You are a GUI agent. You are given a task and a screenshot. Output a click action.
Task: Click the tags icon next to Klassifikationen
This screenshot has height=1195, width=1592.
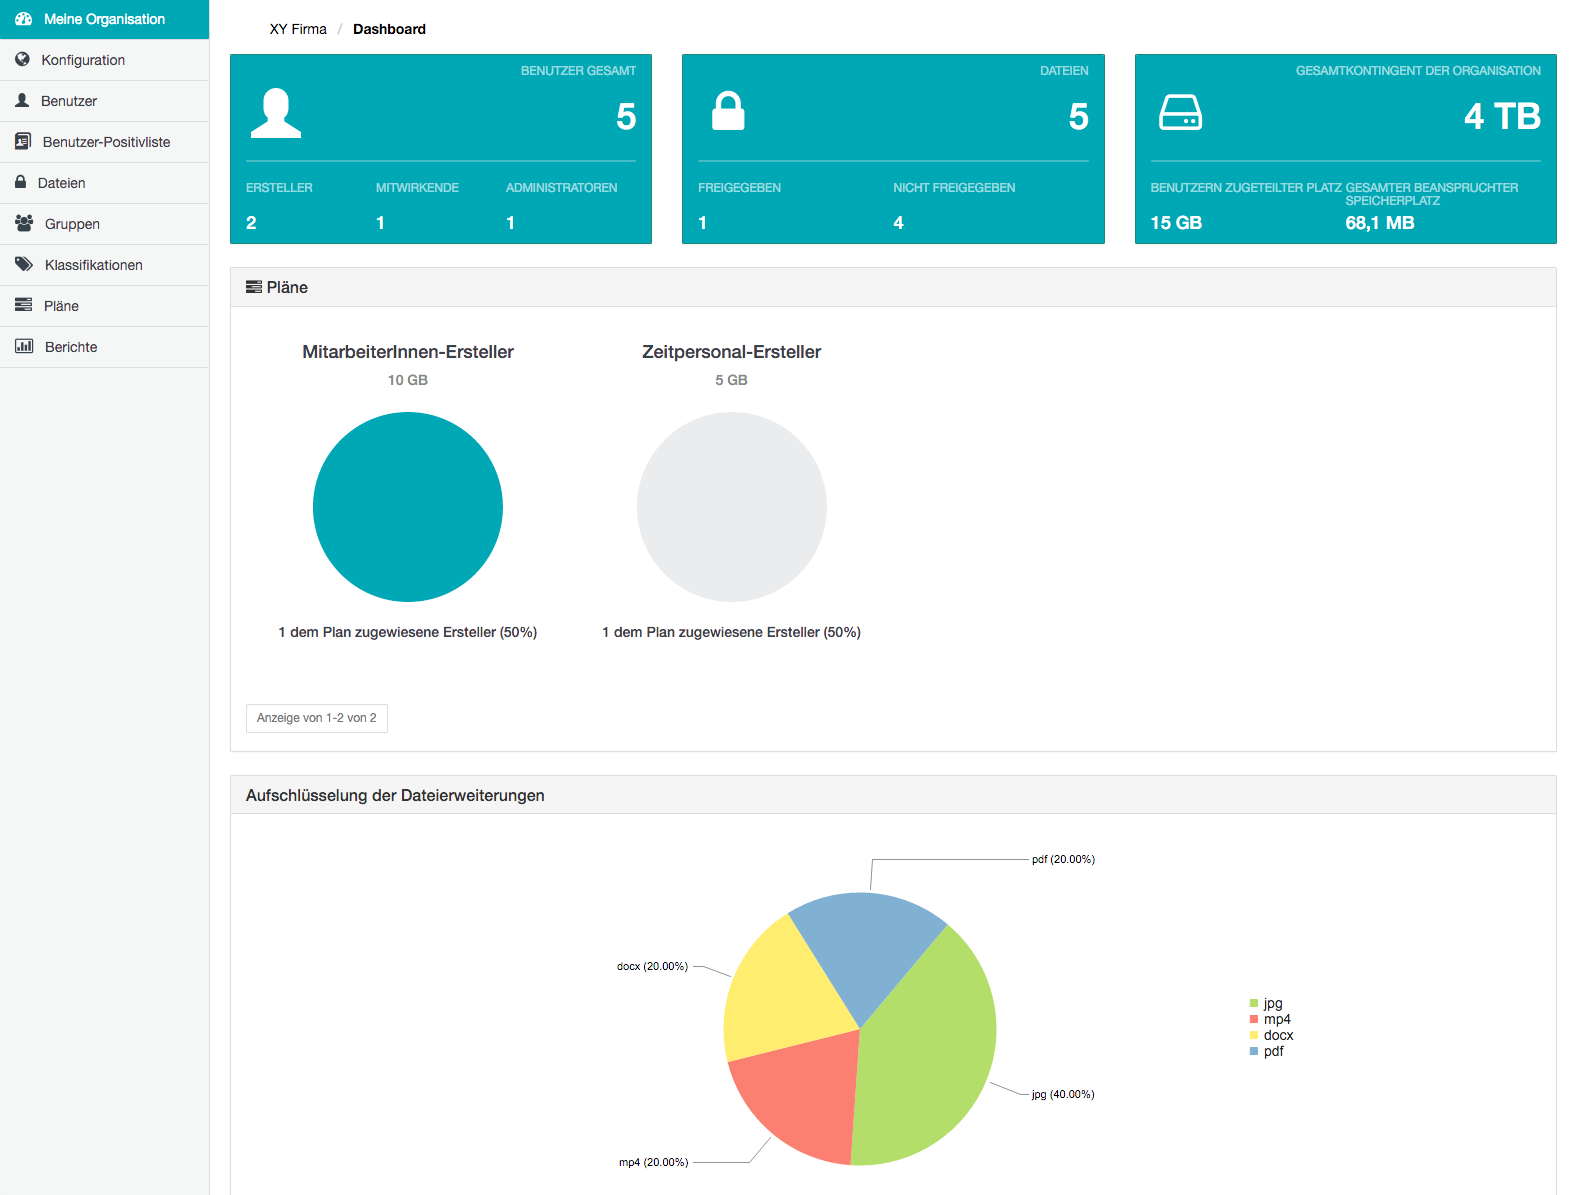[24, 264]
